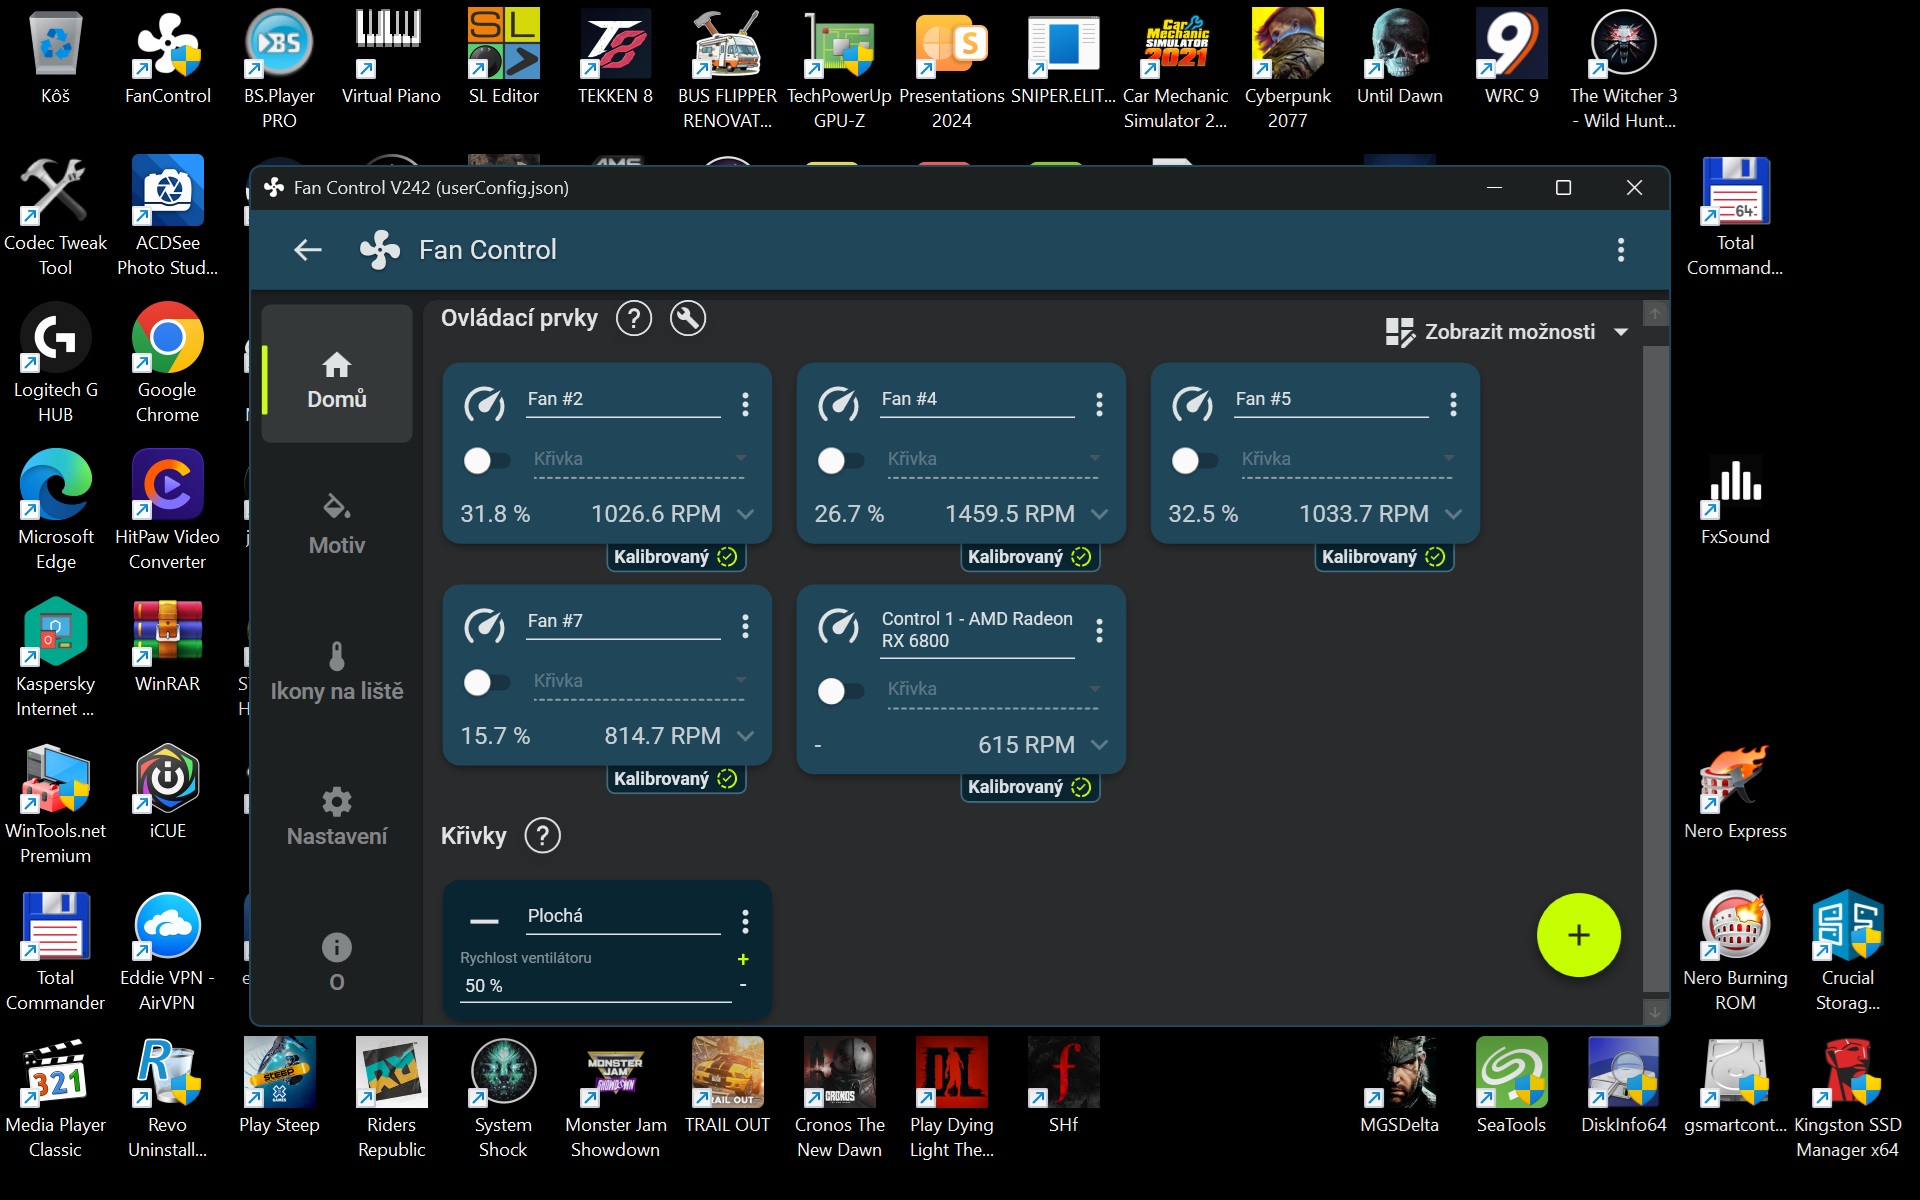Click the wrench icon beside Ovládací prvky
This screenshot has height=1200, width=1920.
tap(687, 319)
